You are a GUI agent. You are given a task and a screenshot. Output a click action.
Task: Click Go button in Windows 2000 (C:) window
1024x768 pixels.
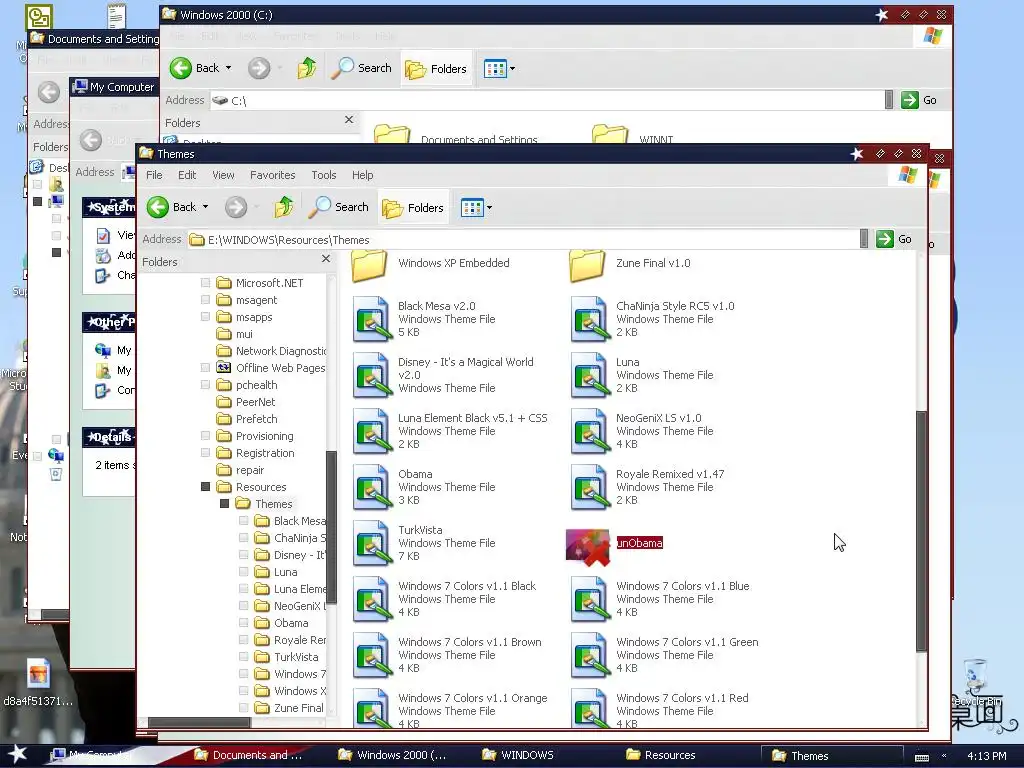(920, 100)
